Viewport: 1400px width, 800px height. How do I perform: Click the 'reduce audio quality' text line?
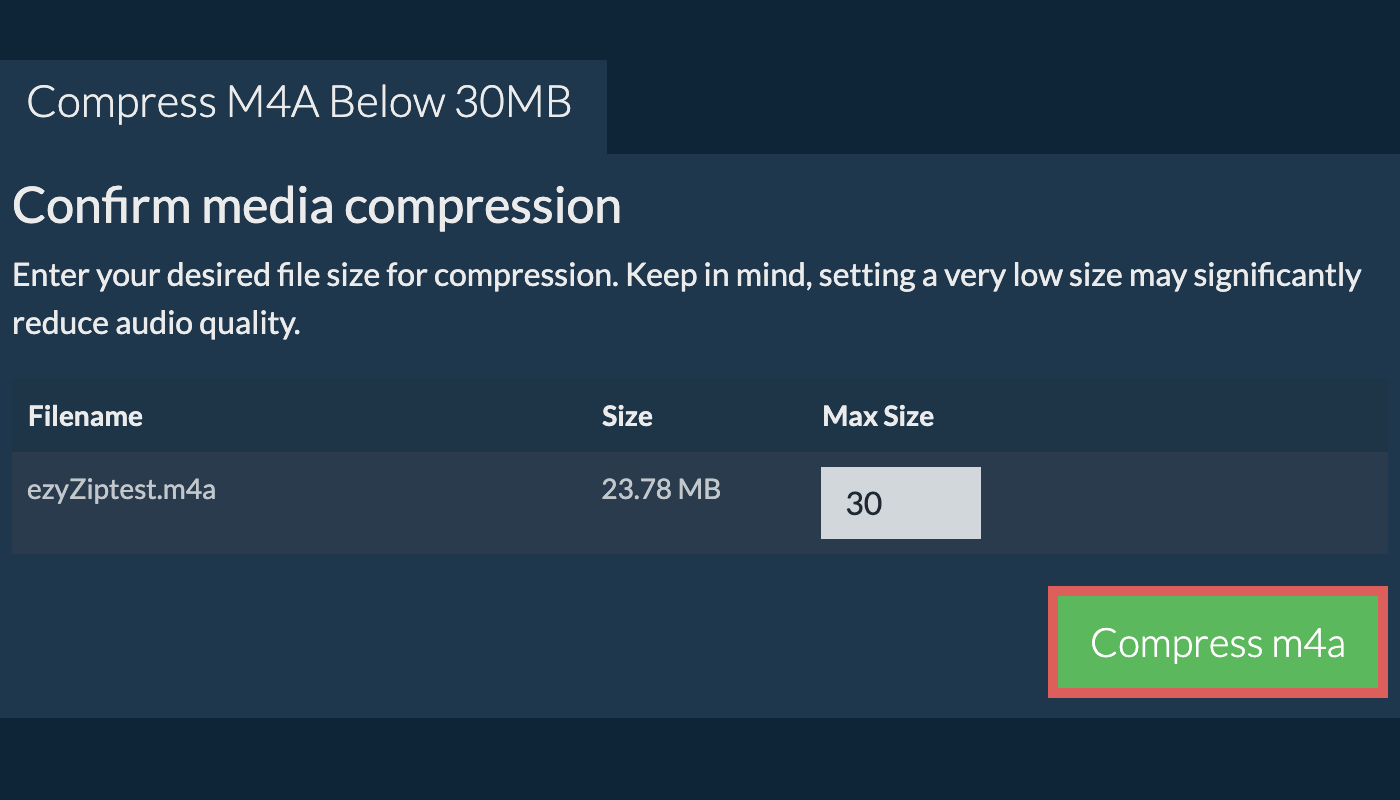[156, 324]
